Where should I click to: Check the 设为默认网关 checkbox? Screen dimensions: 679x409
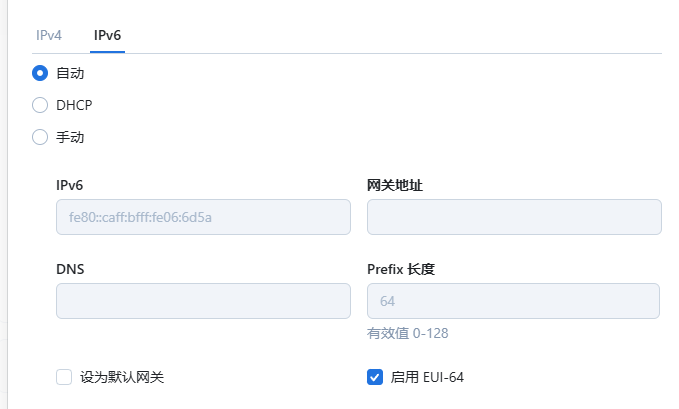point(64,377)
